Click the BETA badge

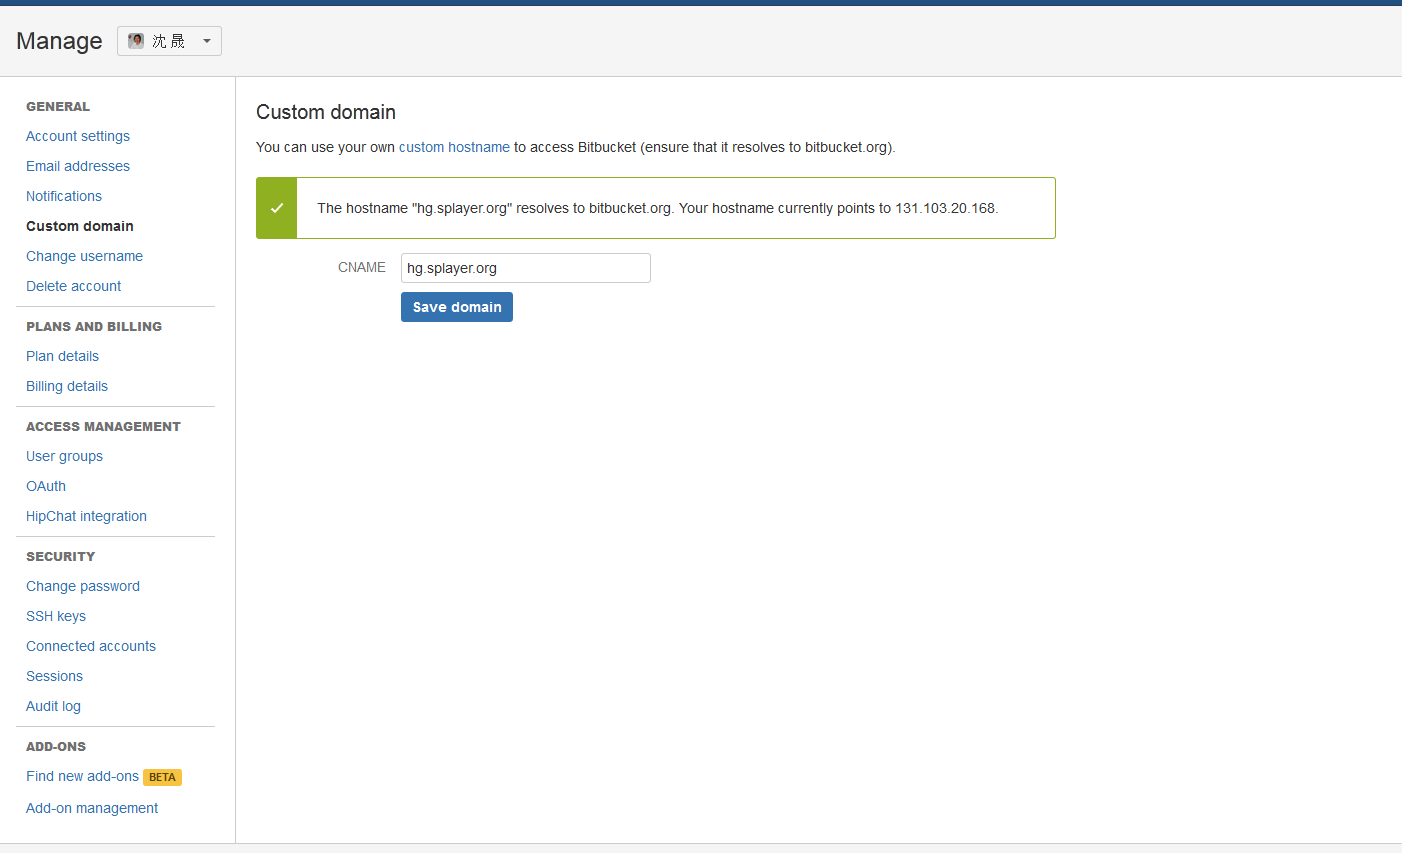tap(162, 777)
